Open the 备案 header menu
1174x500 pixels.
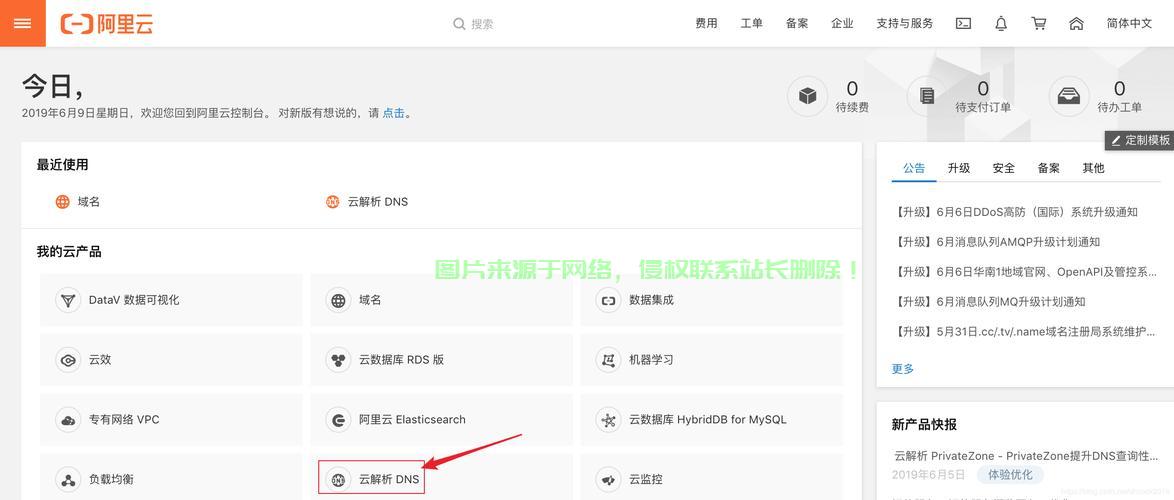click(x=797, y=23)
